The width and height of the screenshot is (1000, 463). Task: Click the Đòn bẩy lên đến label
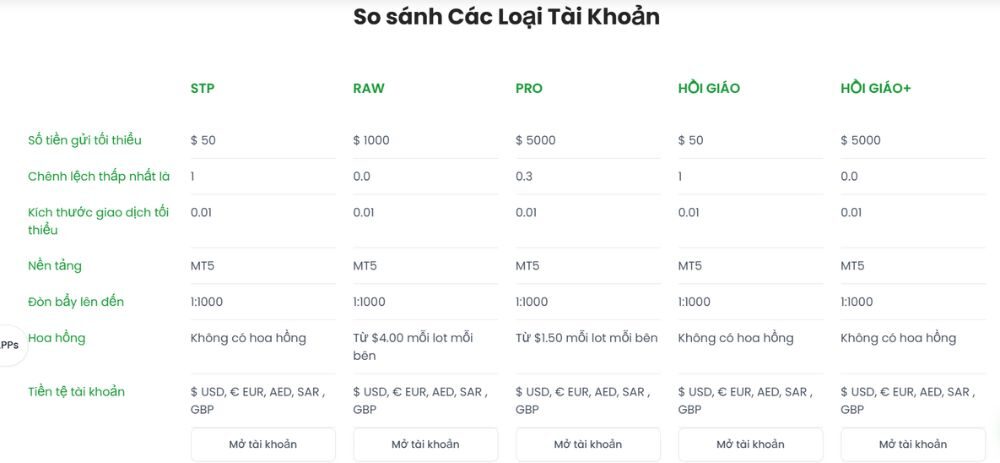[x=76, y=302]
